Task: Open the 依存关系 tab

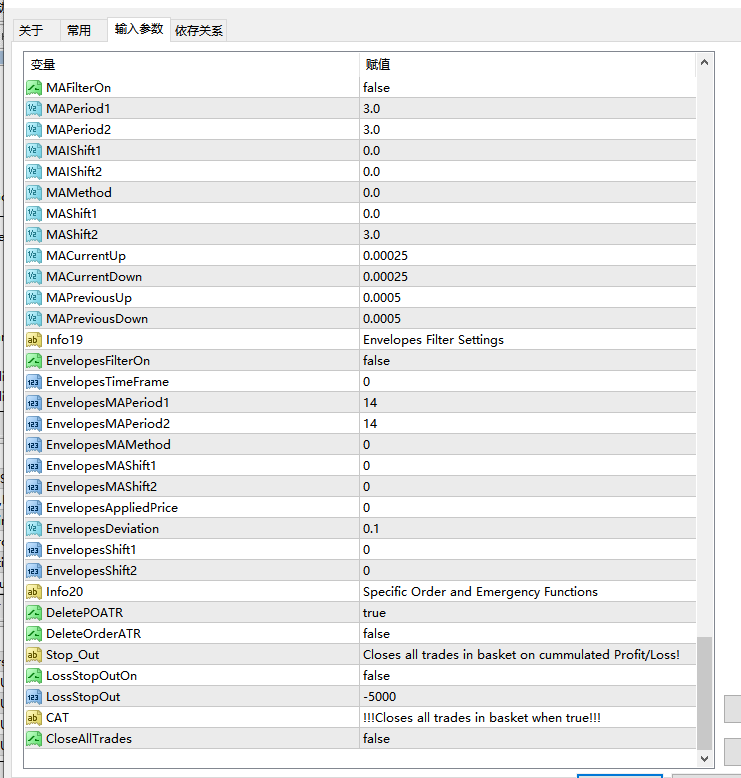Action: tap(199, 31)
